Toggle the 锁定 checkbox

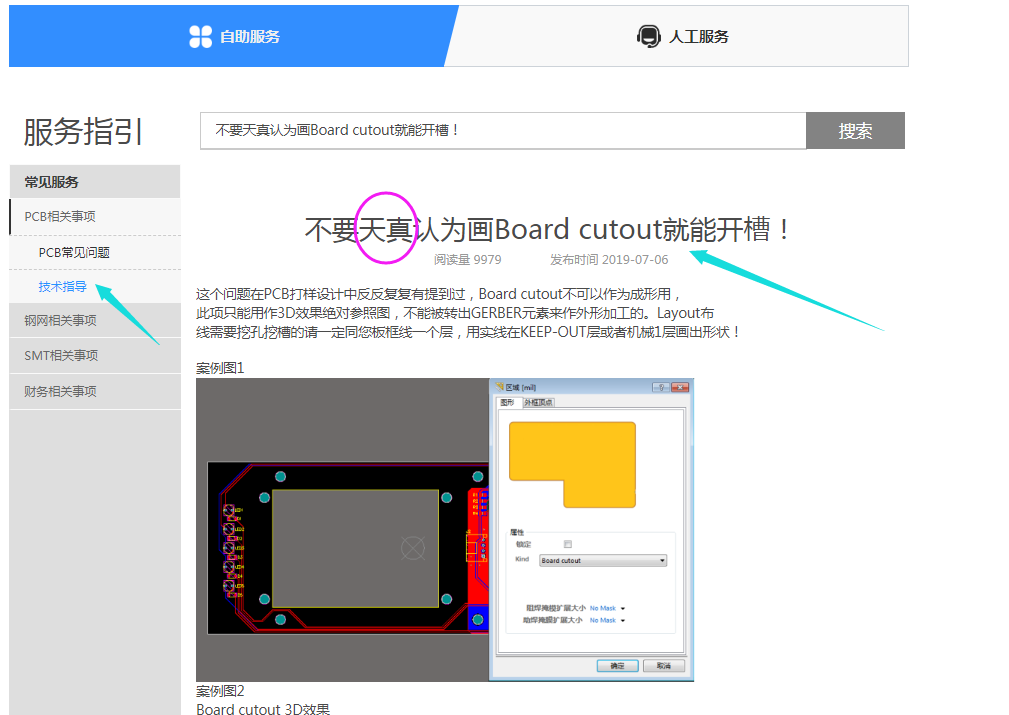coord(568,544)
